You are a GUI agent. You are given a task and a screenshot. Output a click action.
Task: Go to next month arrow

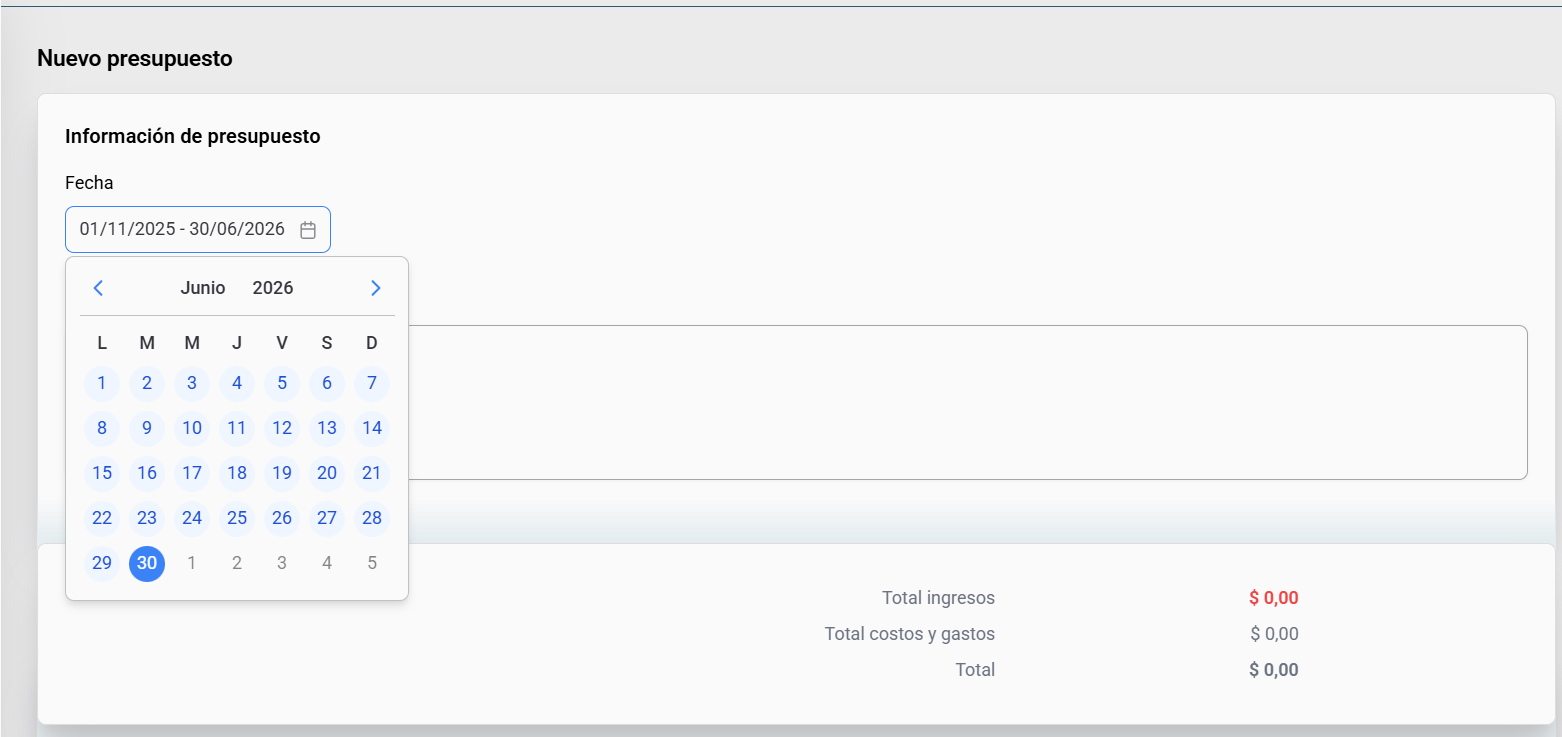tap(376, 288)
